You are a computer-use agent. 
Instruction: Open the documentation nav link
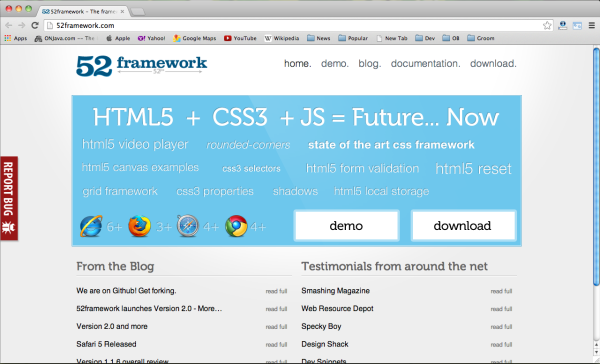click(426, 64)
